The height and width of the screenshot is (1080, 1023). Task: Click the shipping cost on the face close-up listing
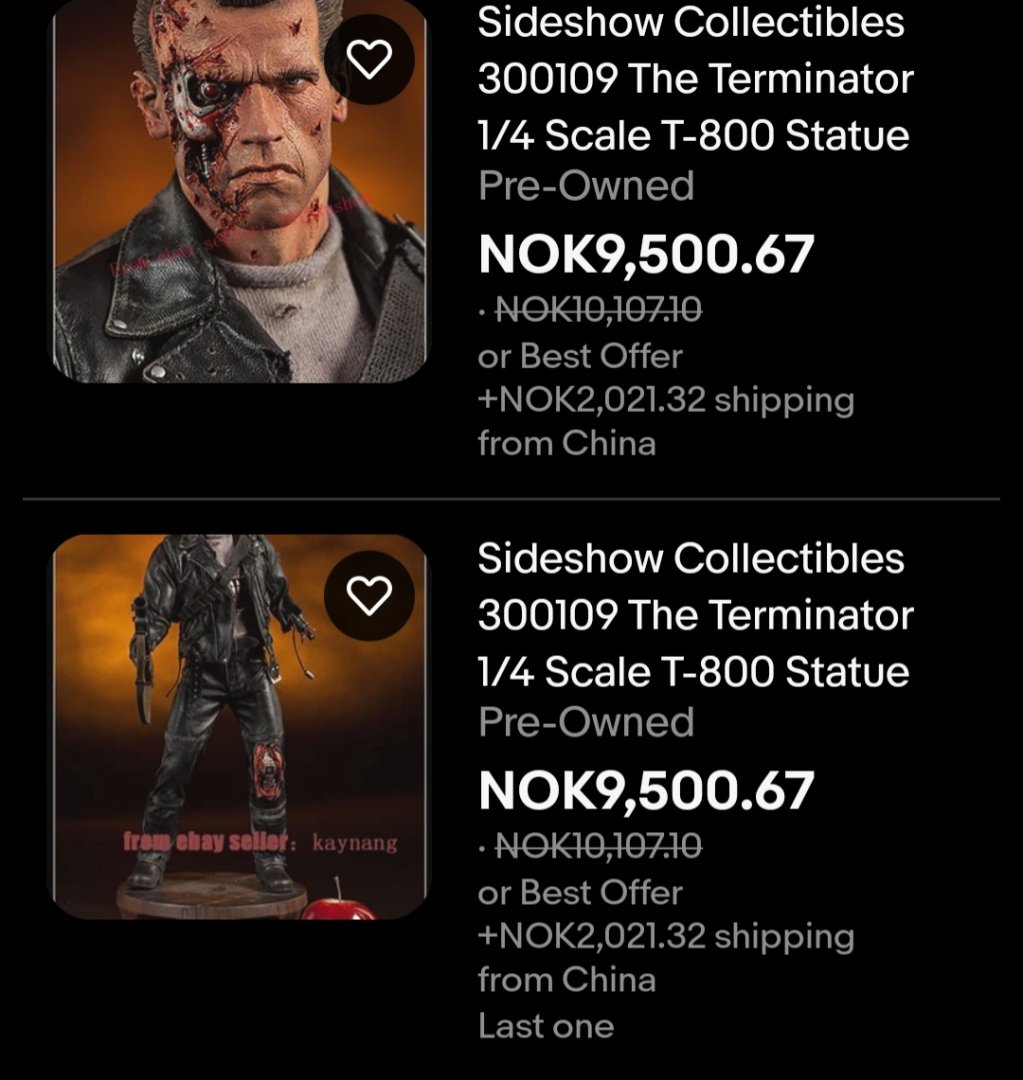(x=666, y=400)
